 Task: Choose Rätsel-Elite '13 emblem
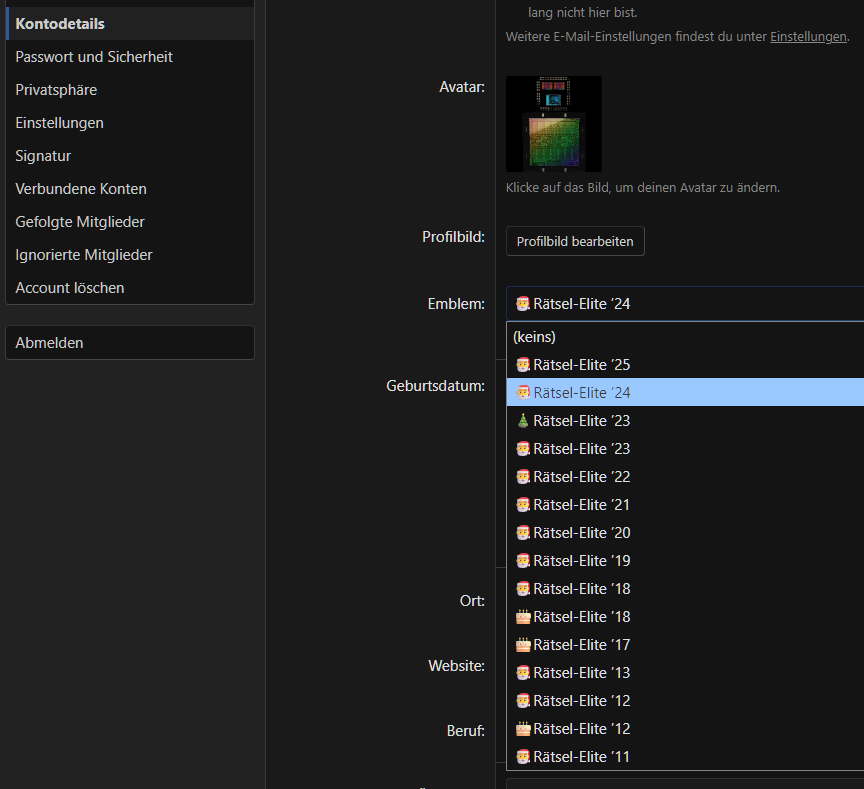pyautogui.click(x=685, y=673)
